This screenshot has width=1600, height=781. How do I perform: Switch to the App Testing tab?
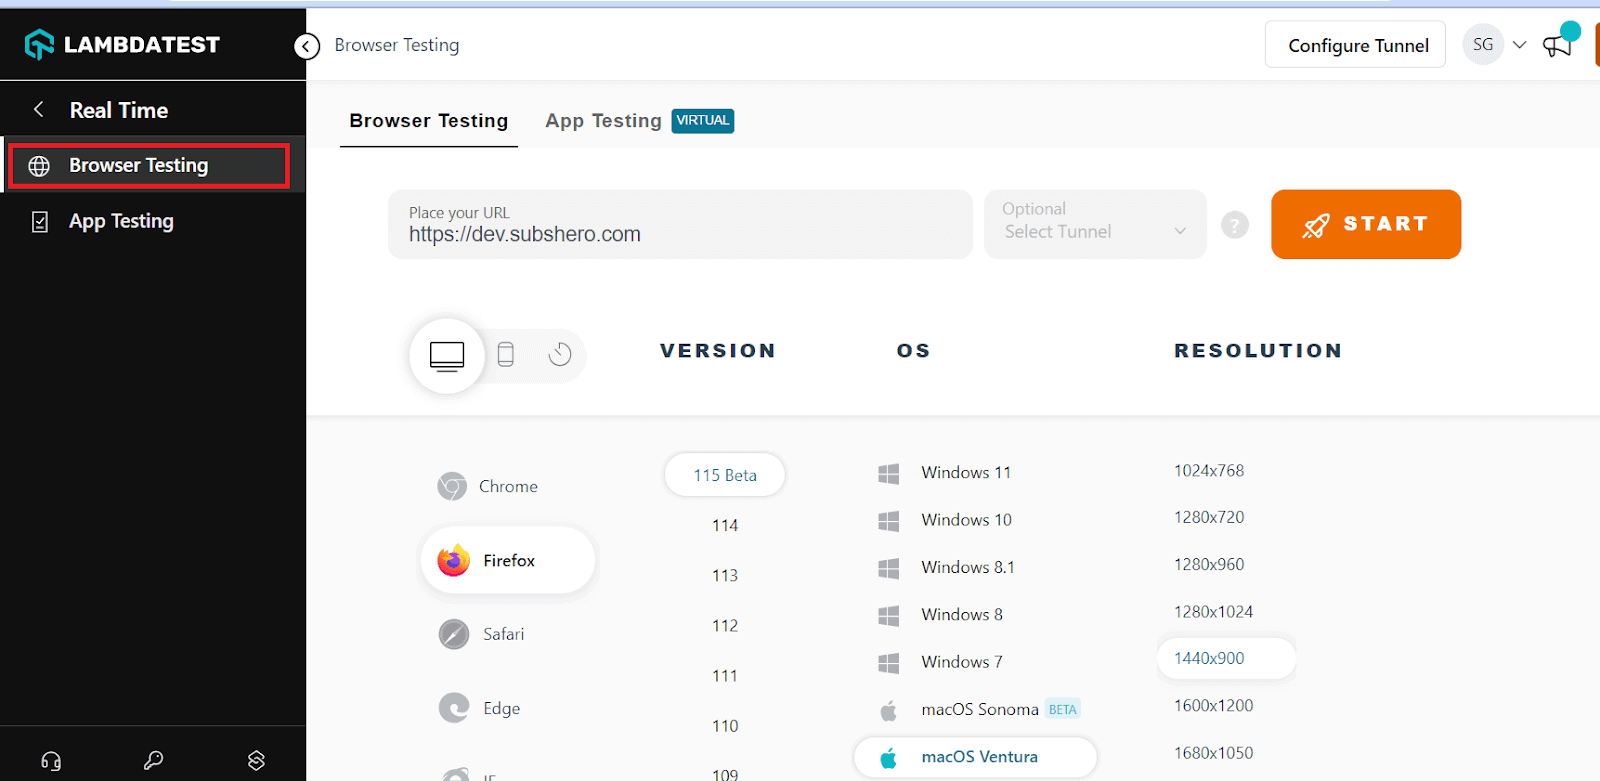point(603,121)
